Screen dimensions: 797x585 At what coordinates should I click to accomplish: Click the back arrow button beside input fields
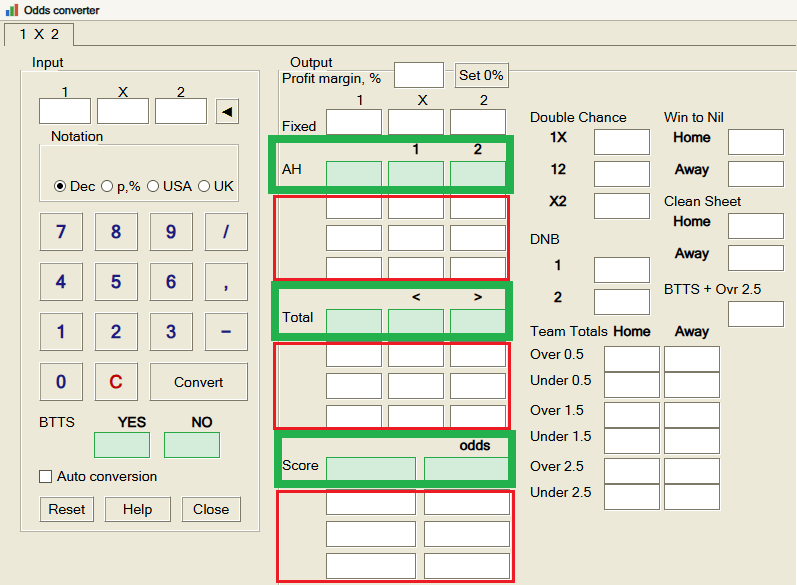227,111
